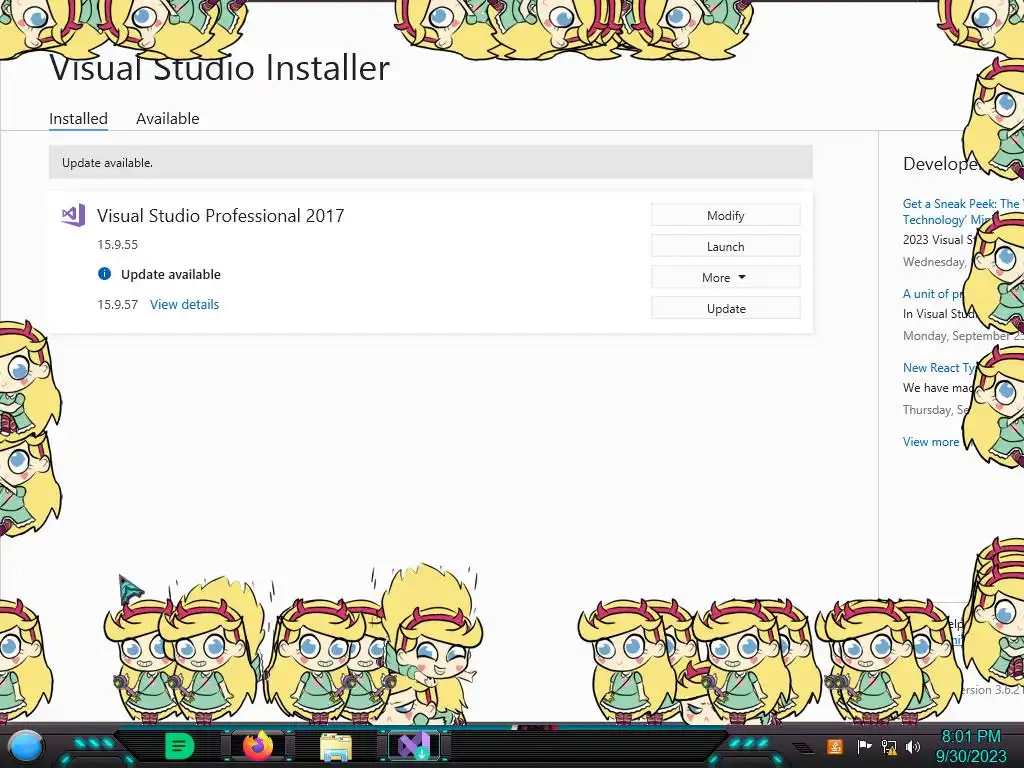
Task: Click the network warning tray icon
Action: 889,746
